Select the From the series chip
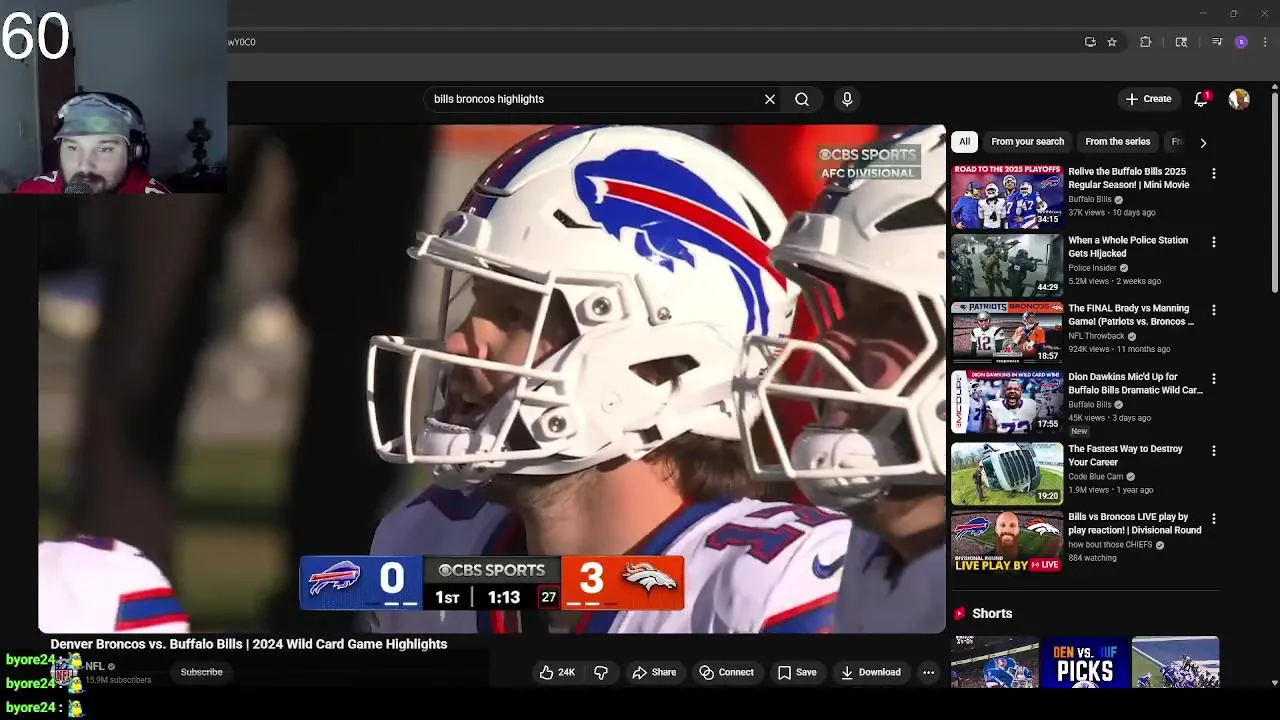The width and height of the screenshot is (1280, 720). (x=1117, y=142)
